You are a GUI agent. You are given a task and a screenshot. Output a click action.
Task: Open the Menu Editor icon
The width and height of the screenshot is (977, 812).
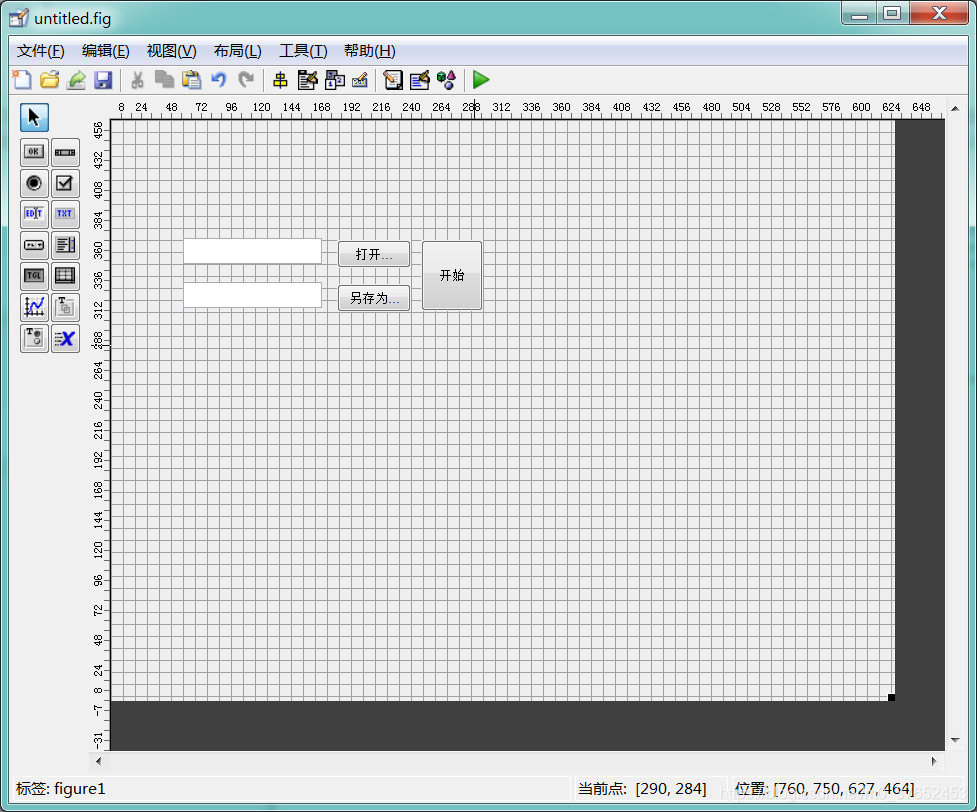pyautogui.click(x=307, y=80)
